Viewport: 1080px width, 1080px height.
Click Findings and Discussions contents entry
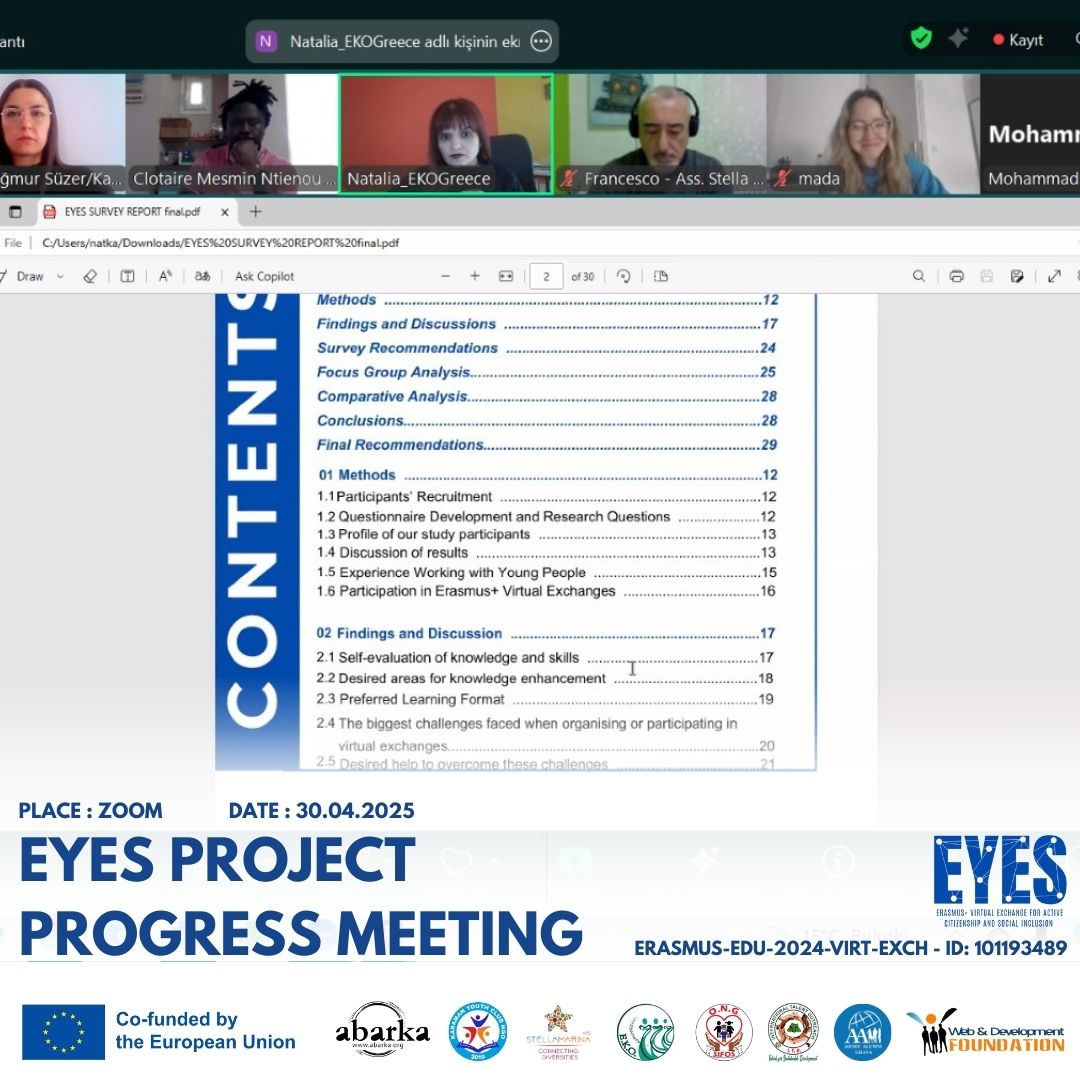point(547,324)
